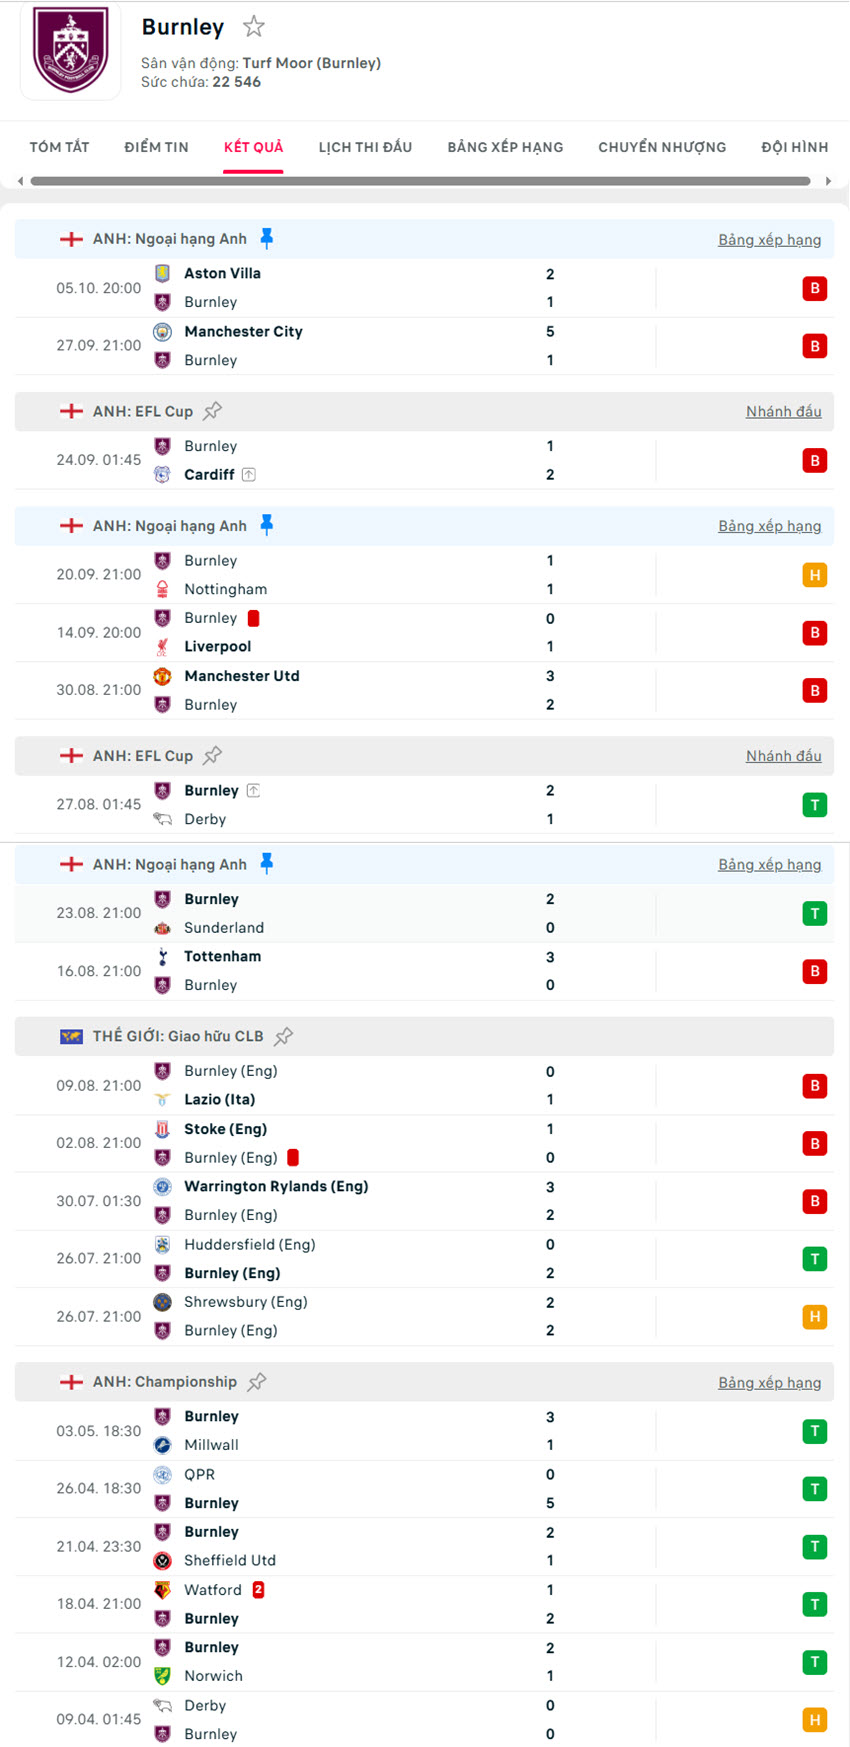Pin the first EFL Cup competition
This screenshot has height=1747, width=850.
pos(212,411)
